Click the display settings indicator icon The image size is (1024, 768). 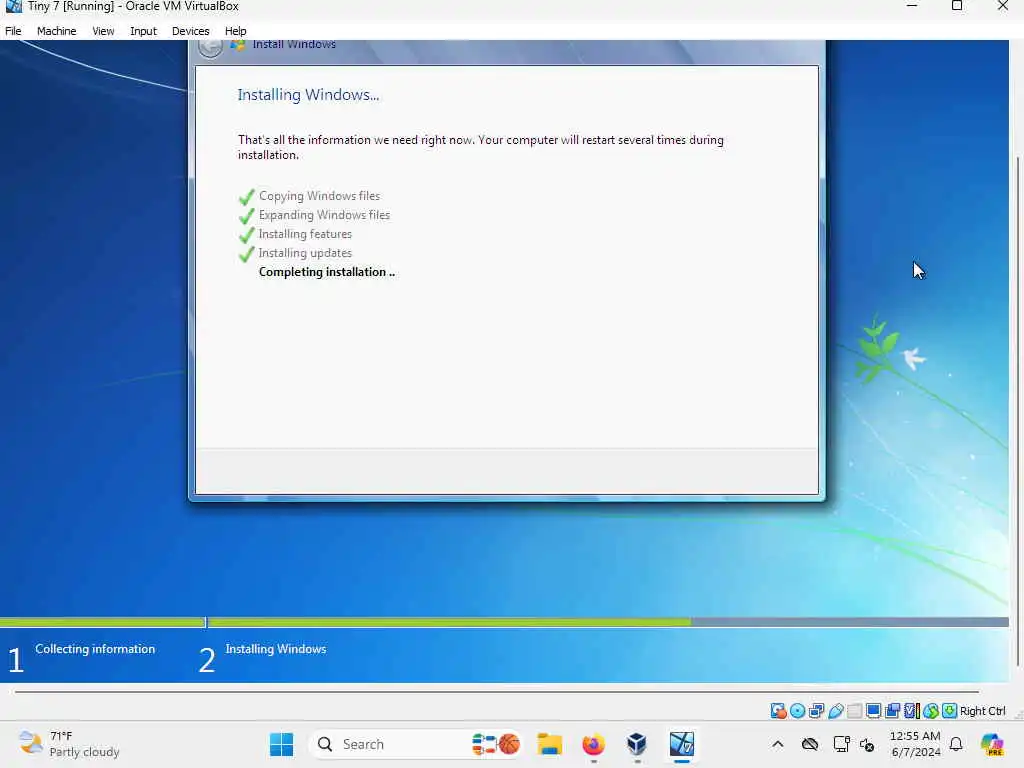point(873,711)
